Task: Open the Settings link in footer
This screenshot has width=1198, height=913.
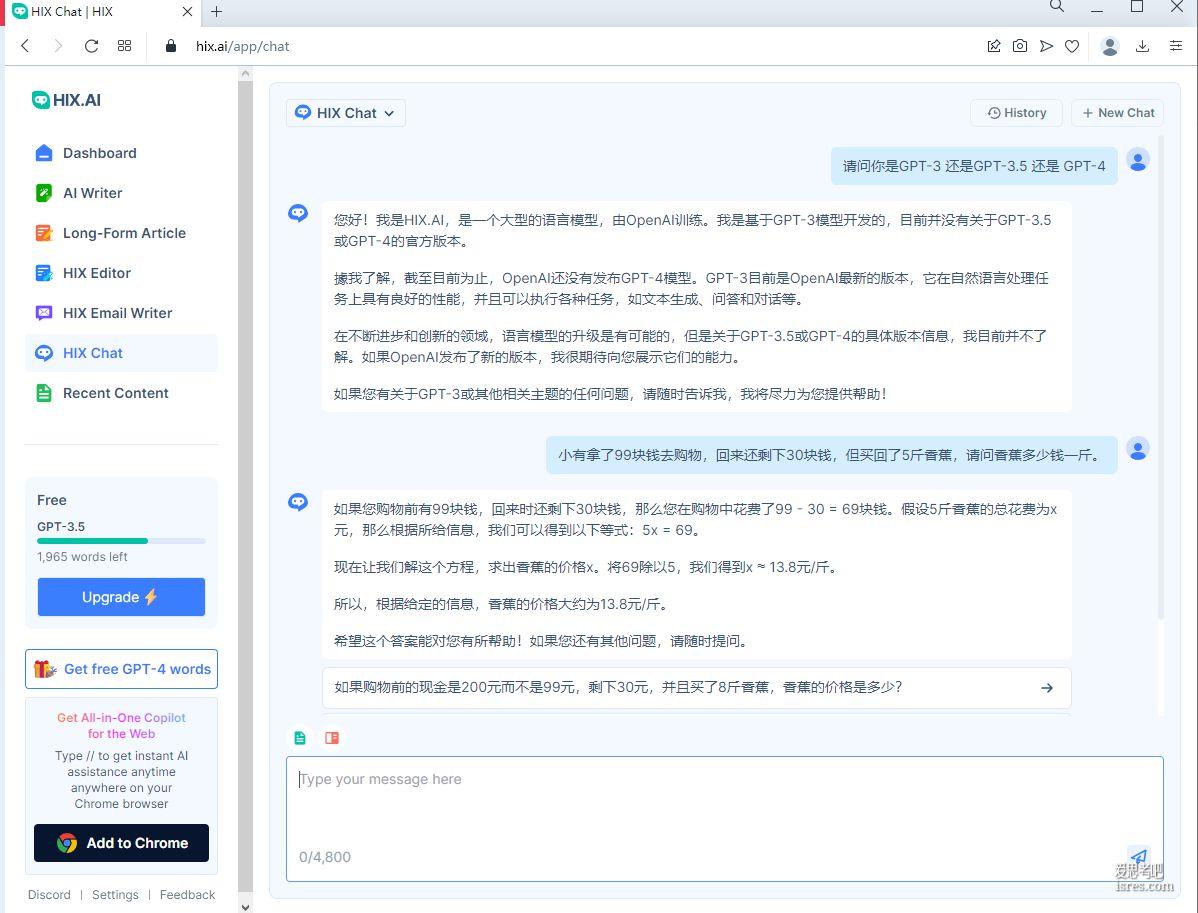Action: [115, 895]
